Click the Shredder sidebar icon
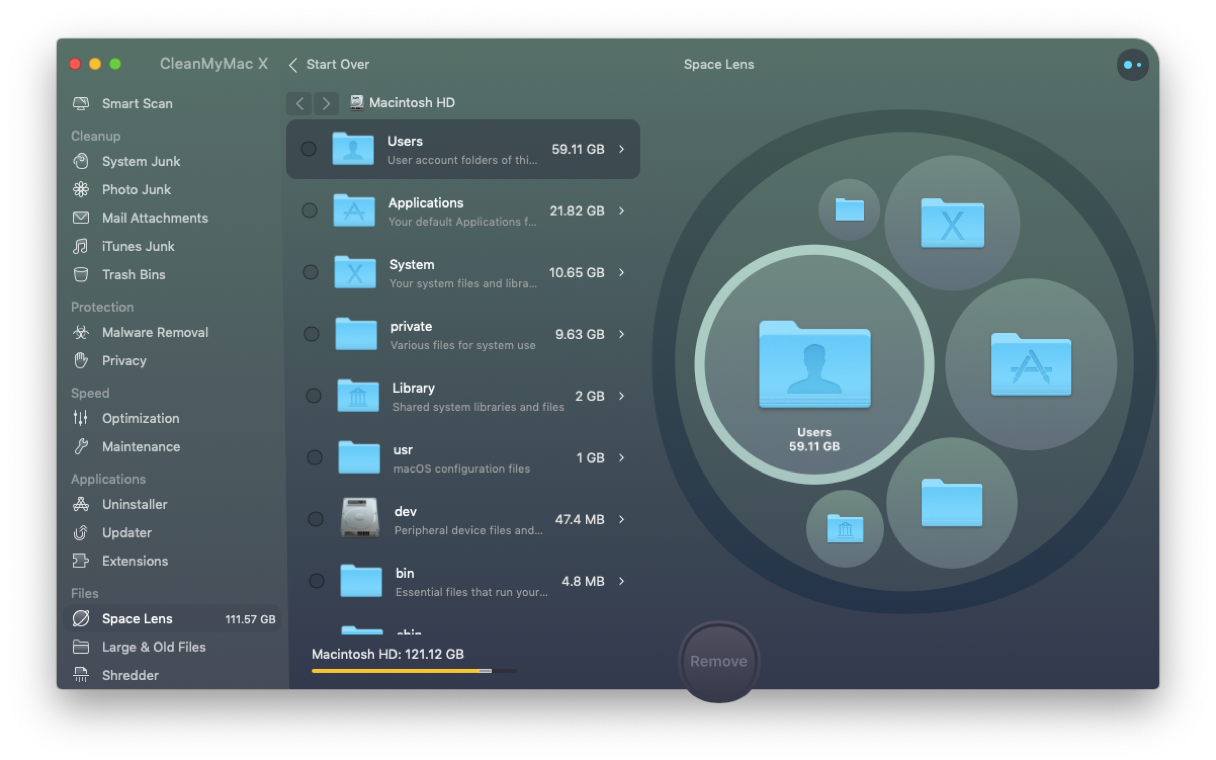 point(81,676)
